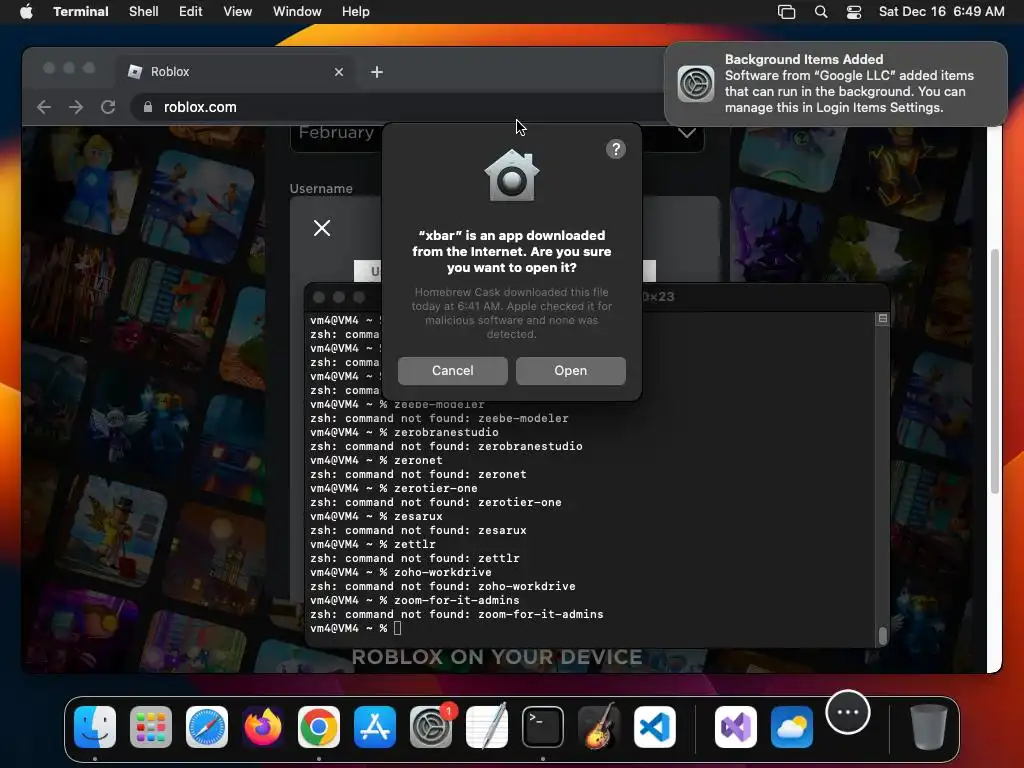
Task: Open the Window menu
Action: coord(297,12)
